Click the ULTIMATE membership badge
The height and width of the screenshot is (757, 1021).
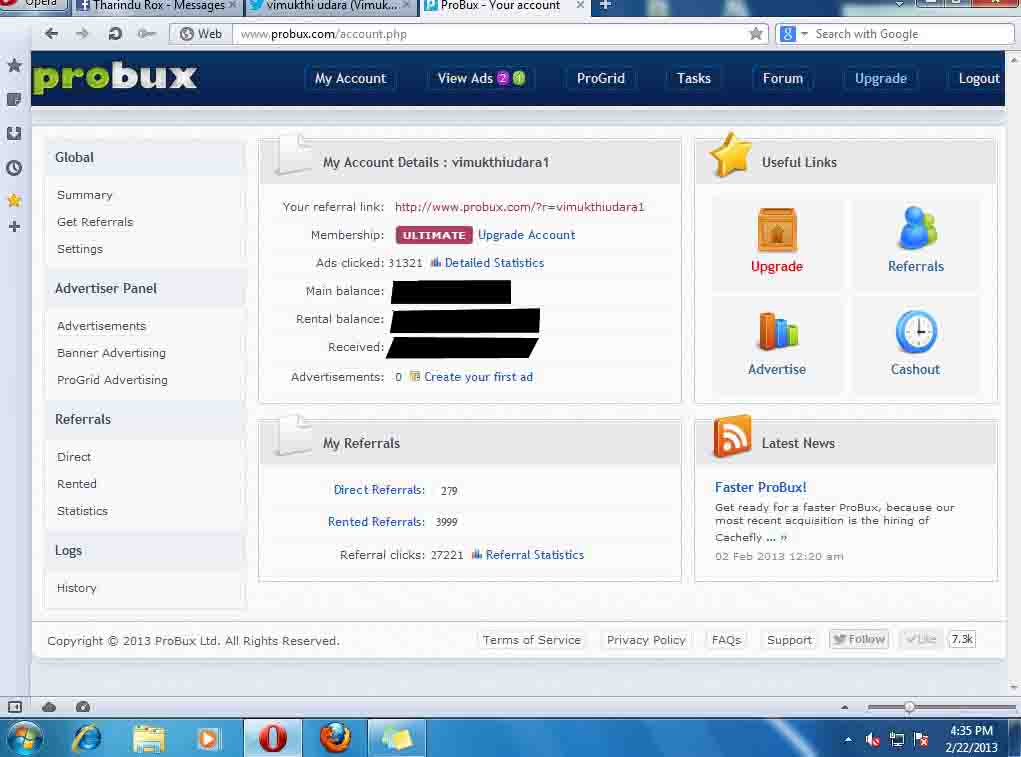pos(433,235)
